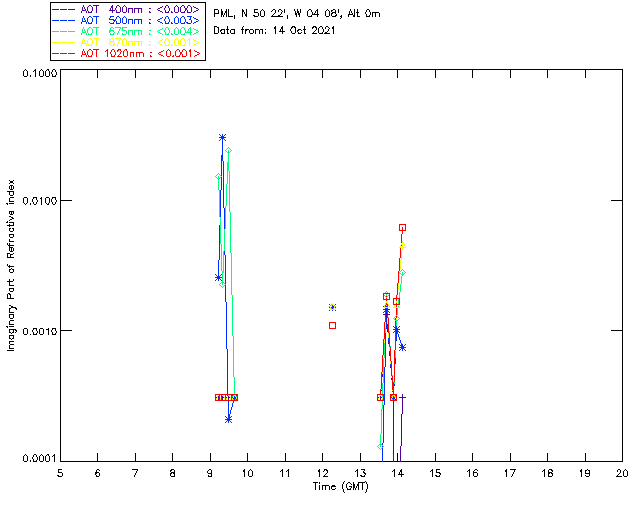
Task: Click the yellow triangle marker after hour 14
Action: (x=402, y=245)
